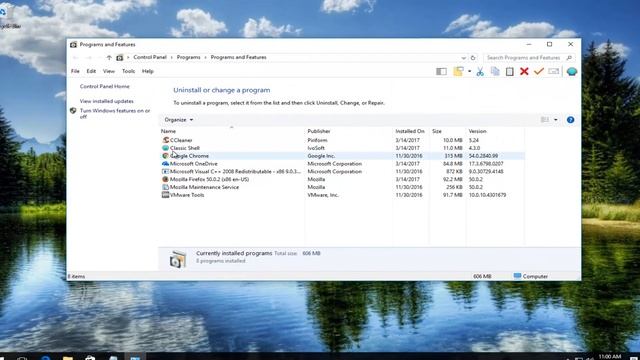Screen dimensions: 640x360
Task: Click the checkmark Properties icon
Action: coord(539,71)
